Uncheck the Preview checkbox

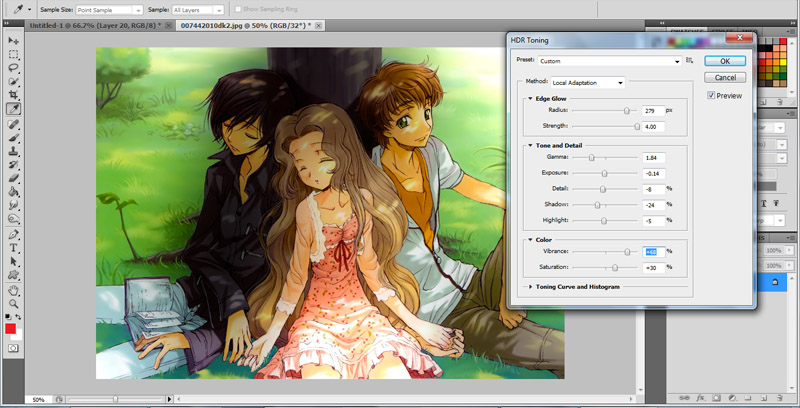pyautogui.click(x=711, y=96)
